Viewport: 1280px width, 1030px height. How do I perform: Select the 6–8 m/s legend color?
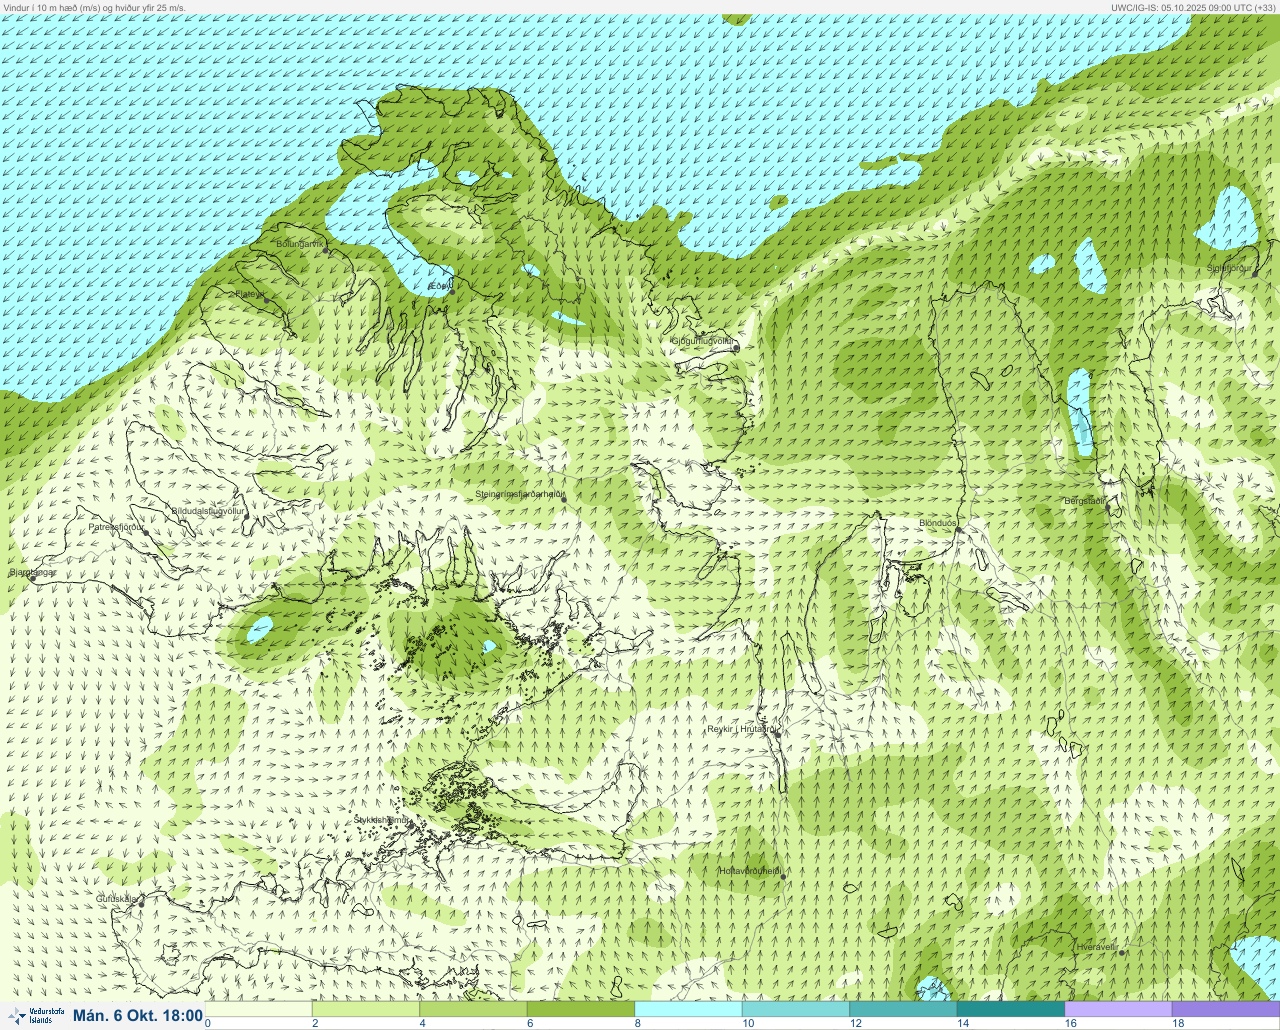[x=581, y=1009]
